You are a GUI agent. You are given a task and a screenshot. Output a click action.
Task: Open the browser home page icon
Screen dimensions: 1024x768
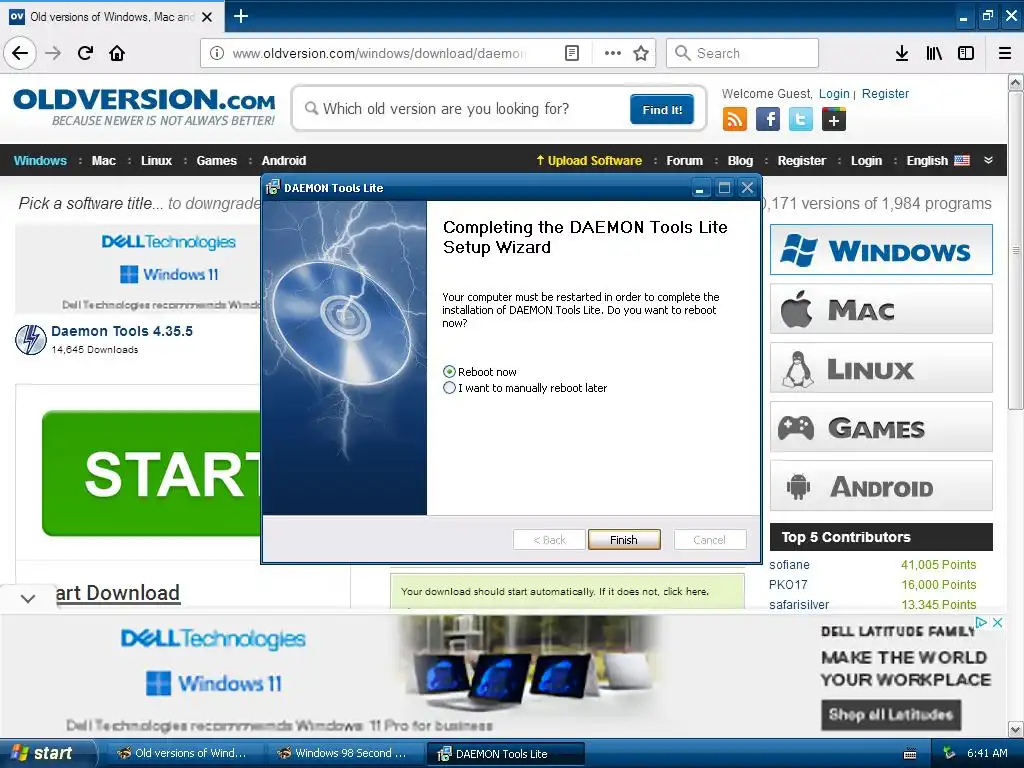pyautogui.click(x=117, y=53)
